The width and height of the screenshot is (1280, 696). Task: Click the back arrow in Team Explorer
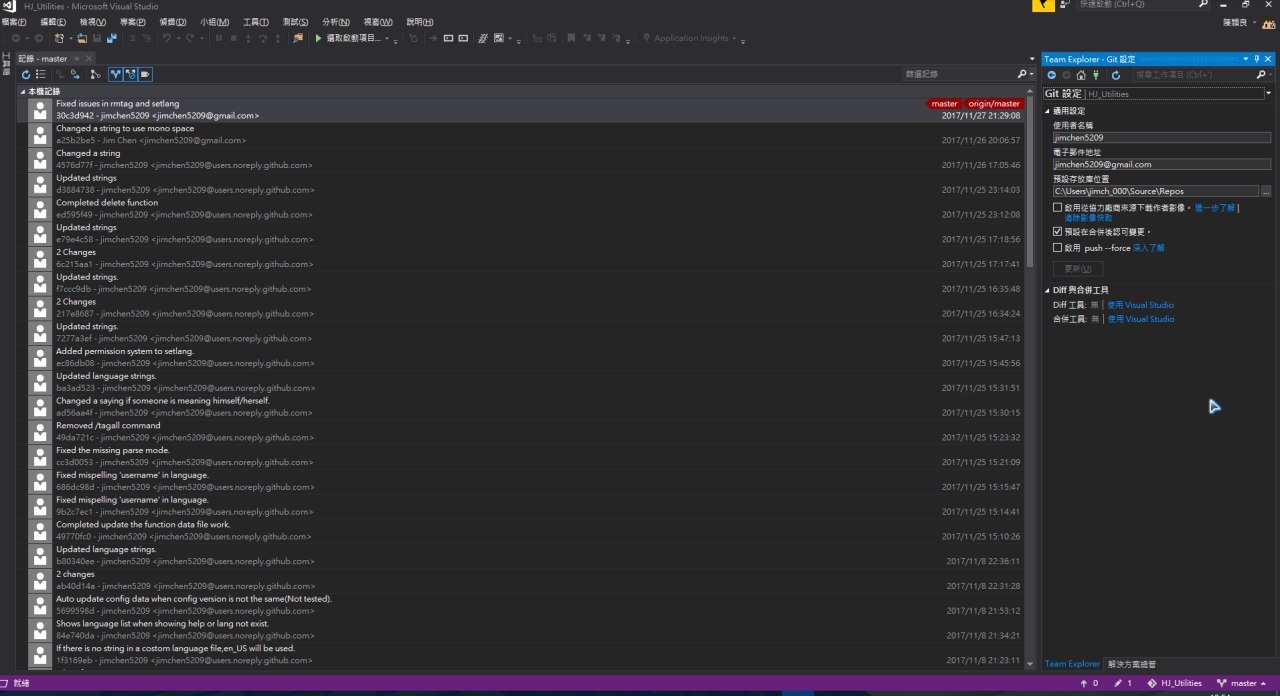point(1052,75)
